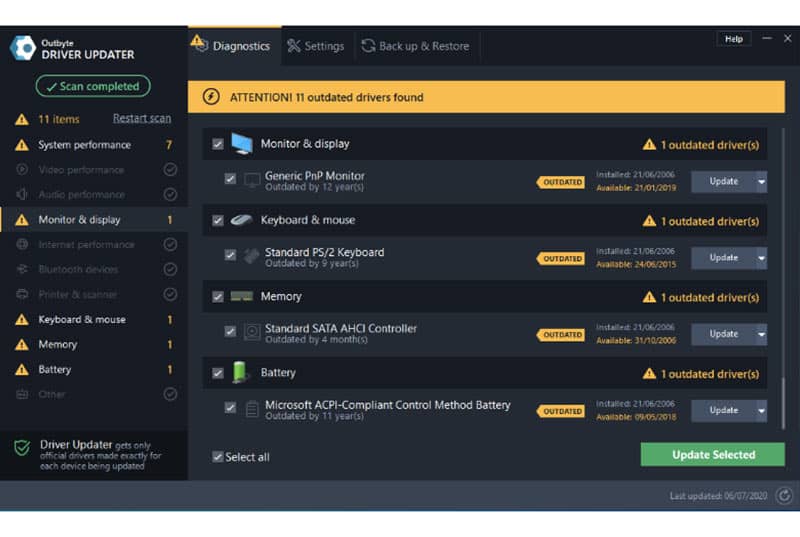The width and height of the screenshot is (800, 537).
Task: Uncheck the Standard PS/2 Keyboard checkbox
Action: pyautogui.click(x=230, y=254)
